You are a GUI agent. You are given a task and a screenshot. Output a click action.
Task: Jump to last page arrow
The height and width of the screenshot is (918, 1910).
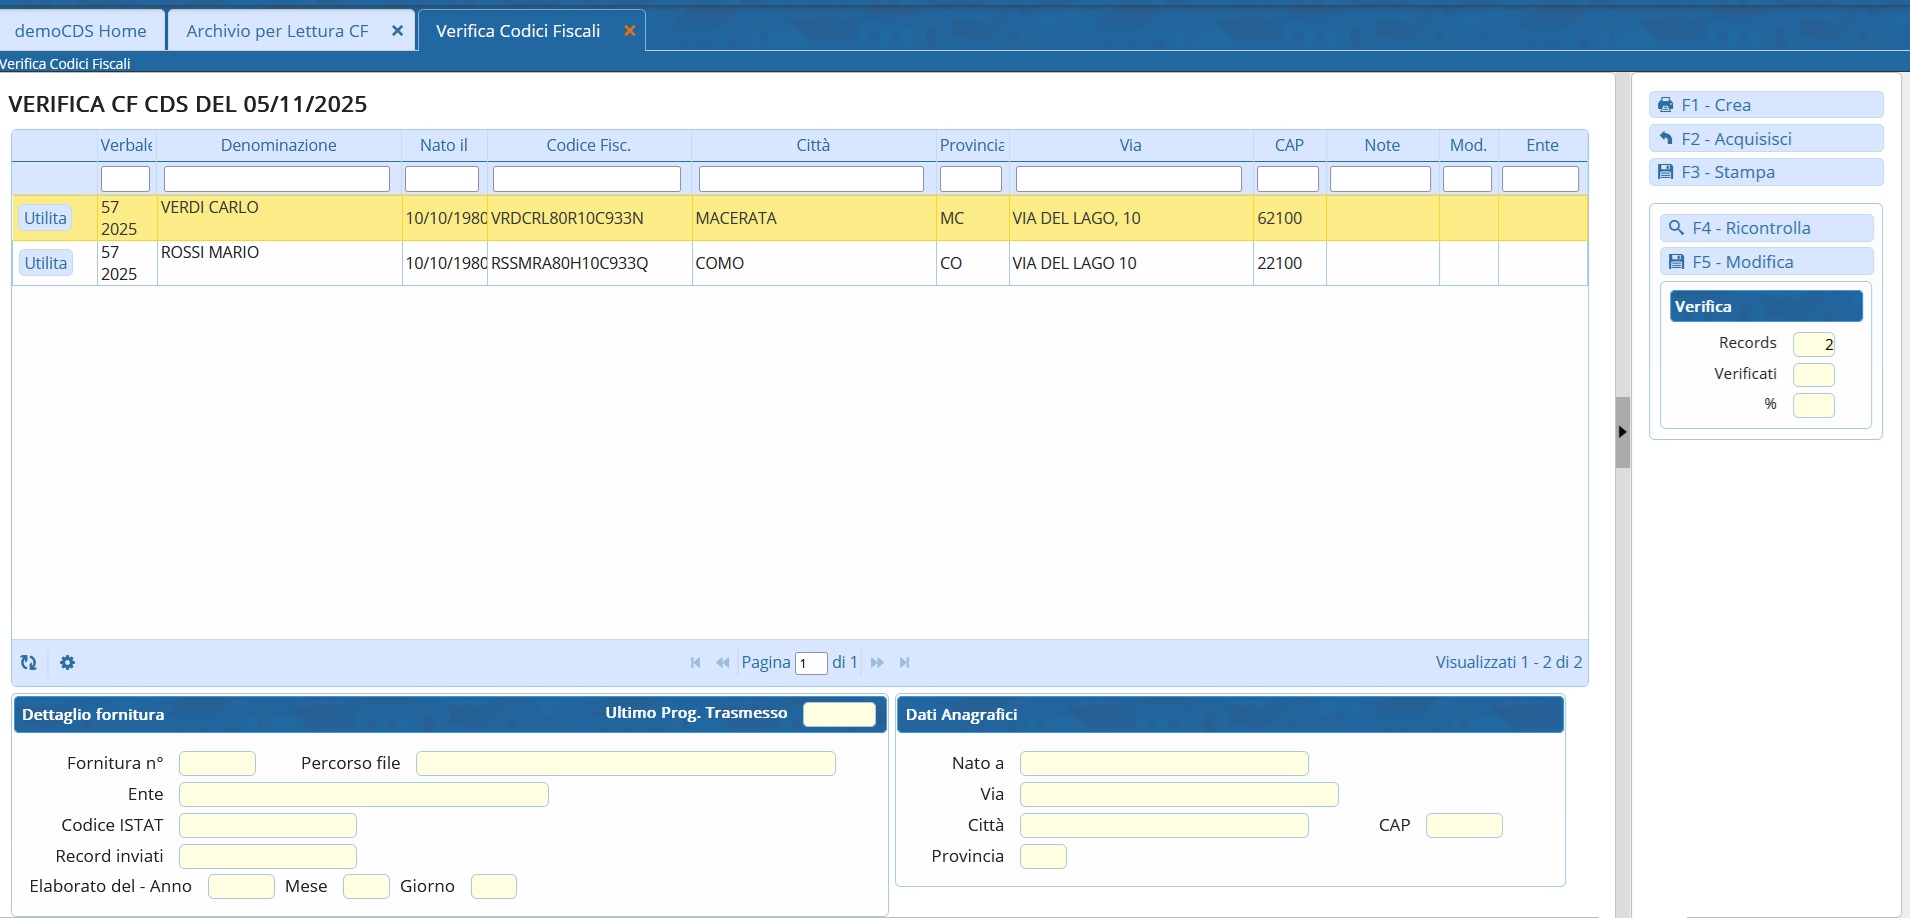point(904,662)
